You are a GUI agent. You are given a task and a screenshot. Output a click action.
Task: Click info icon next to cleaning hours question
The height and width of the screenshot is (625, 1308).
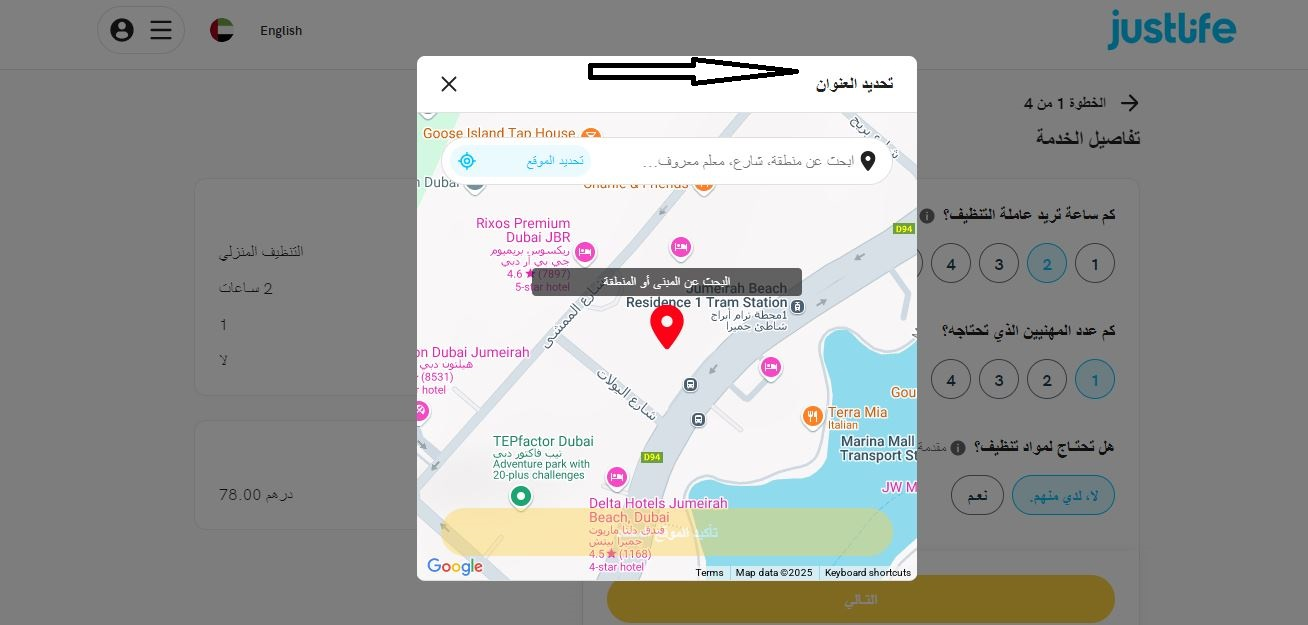point(927,216)
